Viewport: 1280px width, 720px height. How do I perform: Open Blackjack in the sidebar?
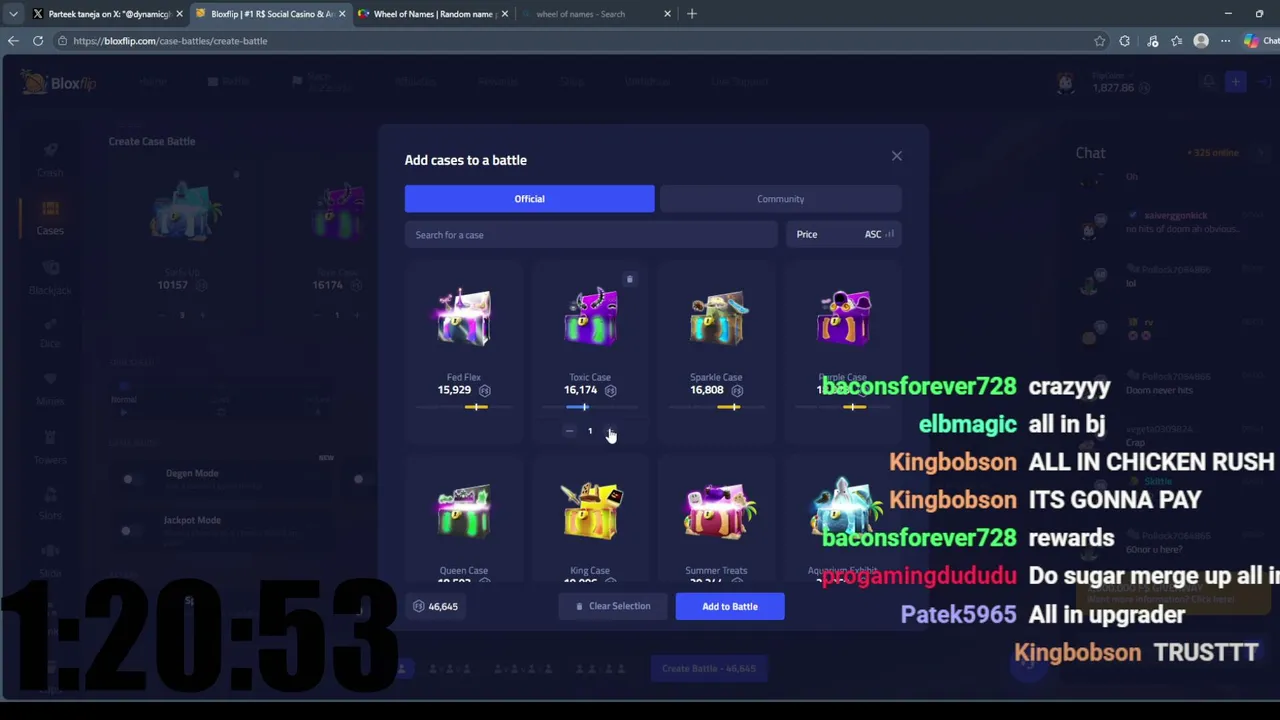(x=50, y=278)
